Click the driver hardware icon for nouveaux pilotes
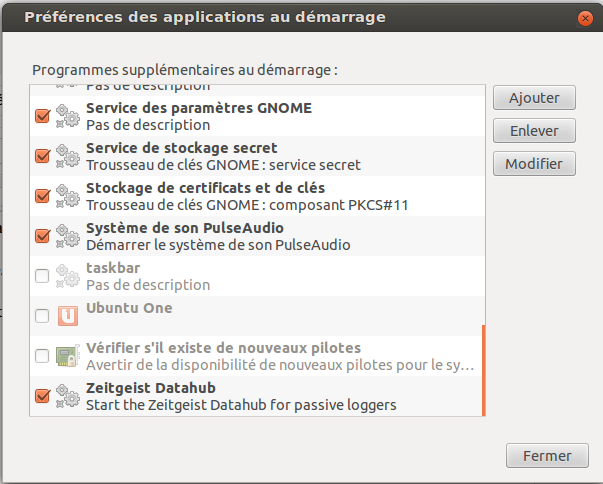 pos(67,356)
